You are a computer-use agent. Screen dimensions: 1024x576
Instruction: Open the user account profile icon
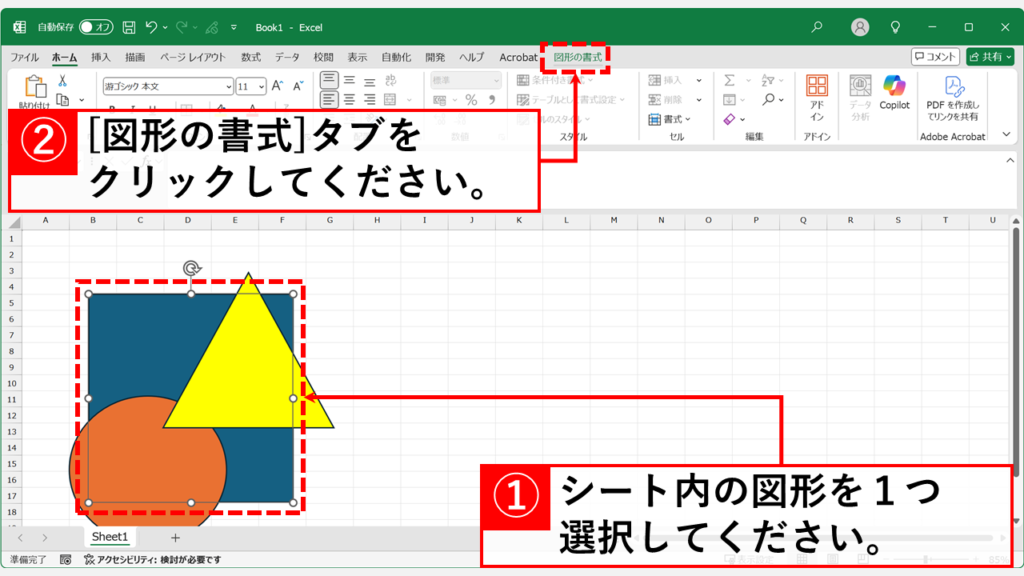[860, 27]
